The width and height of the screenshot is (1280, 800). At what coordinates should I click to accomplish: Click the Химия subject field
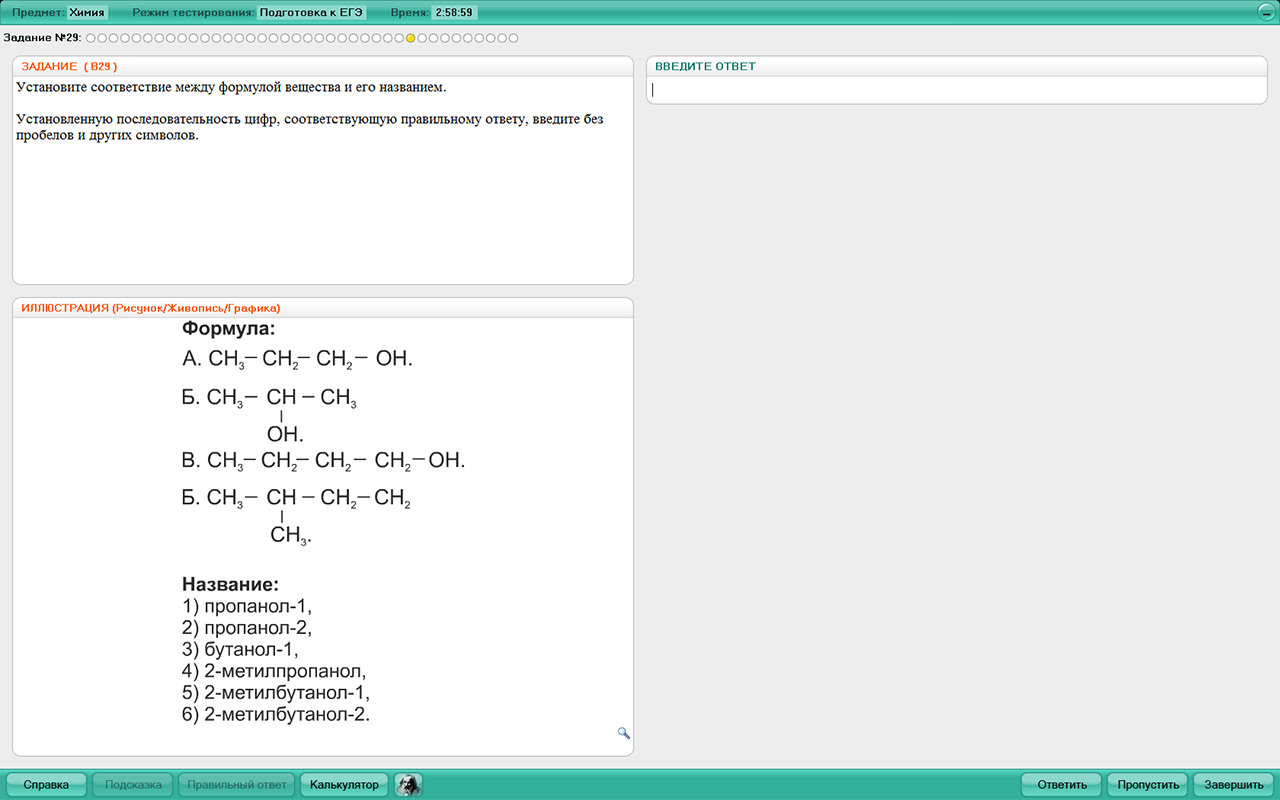[87, 13]
